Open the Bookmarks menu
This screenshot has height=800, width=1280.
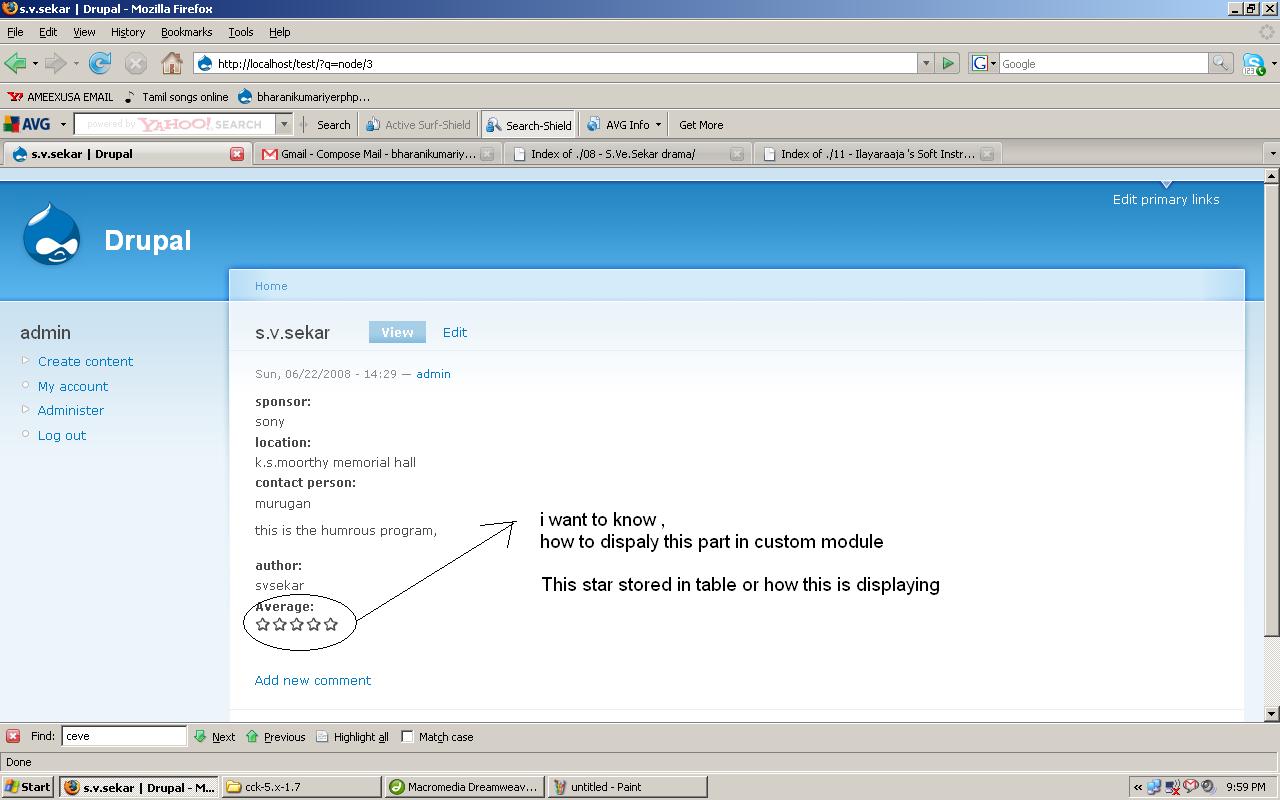pos(186,32)
